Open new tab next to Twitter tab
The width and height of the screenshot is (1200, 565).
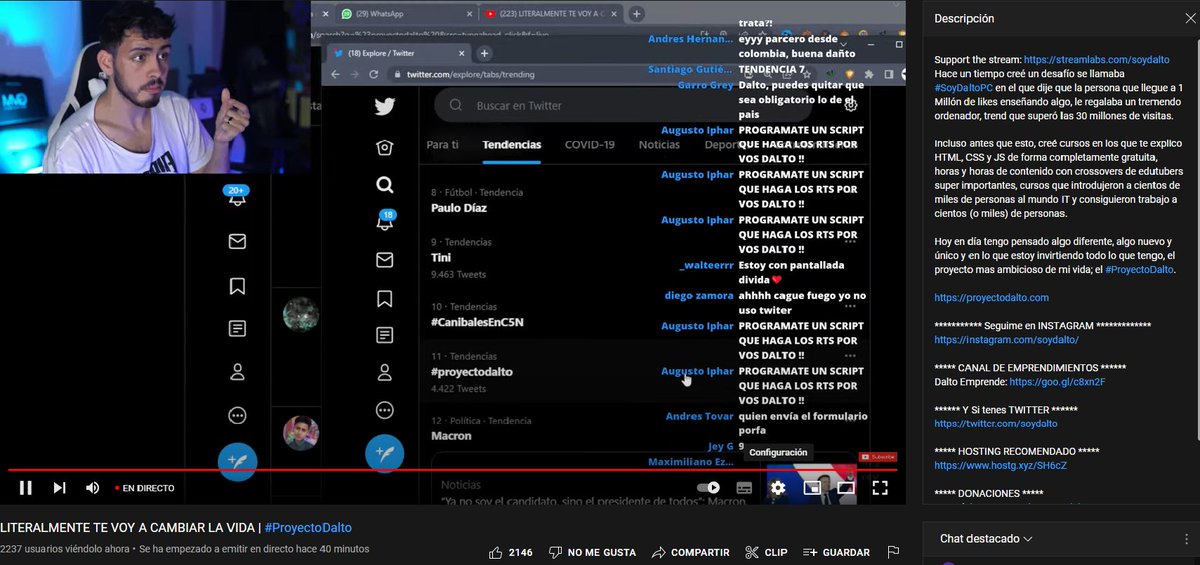[x=484, y=53]
